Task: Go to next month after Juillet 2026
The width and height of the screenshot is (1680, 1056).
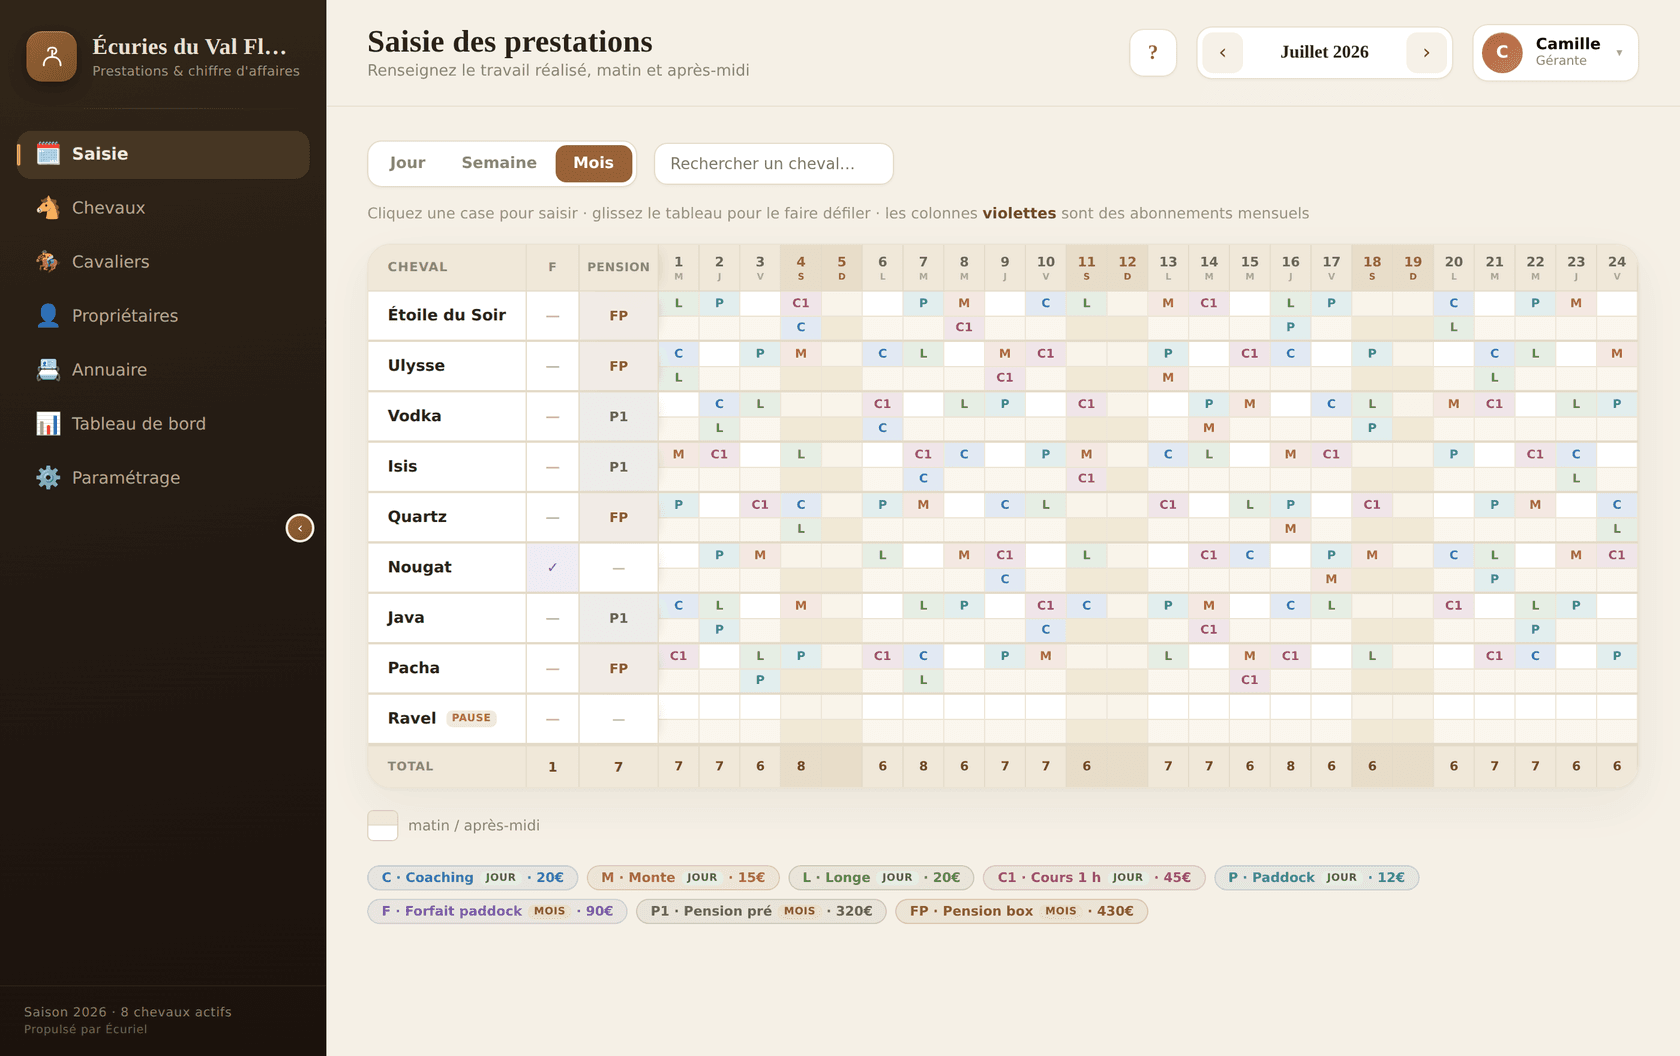Action: tap(1426, 52)
